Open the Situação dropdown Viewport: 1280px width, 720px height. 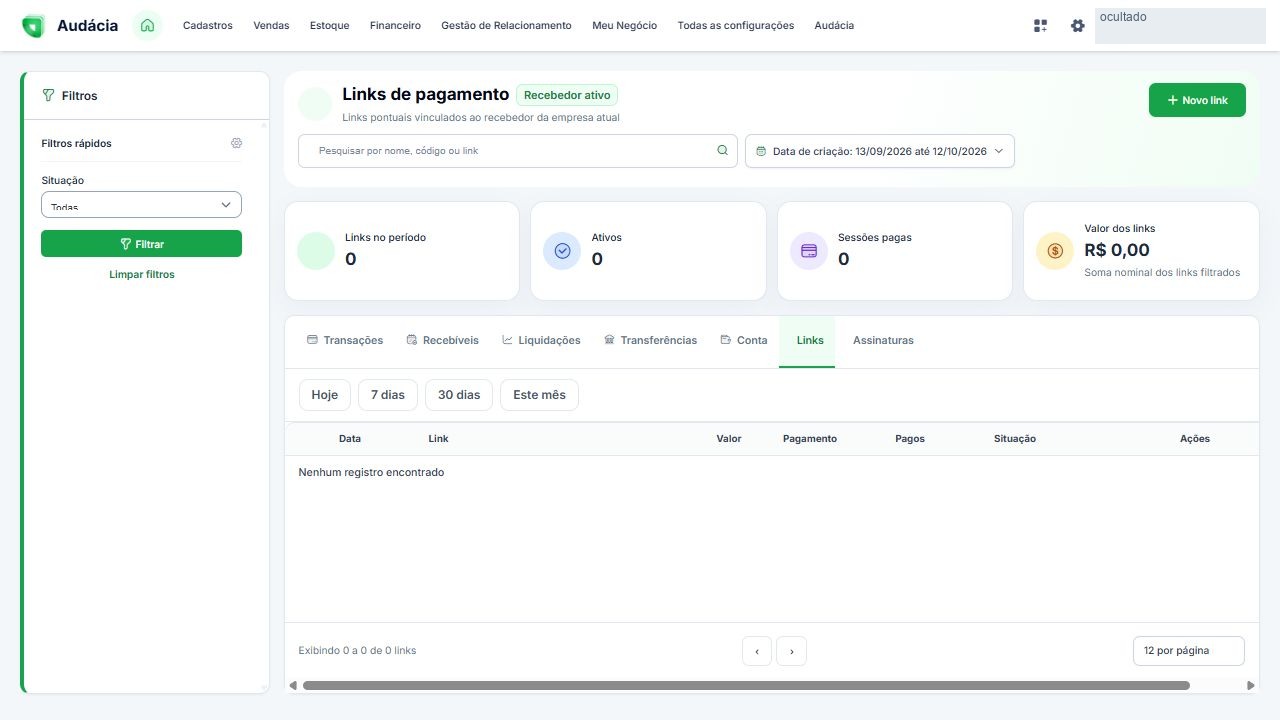(141, 204)
